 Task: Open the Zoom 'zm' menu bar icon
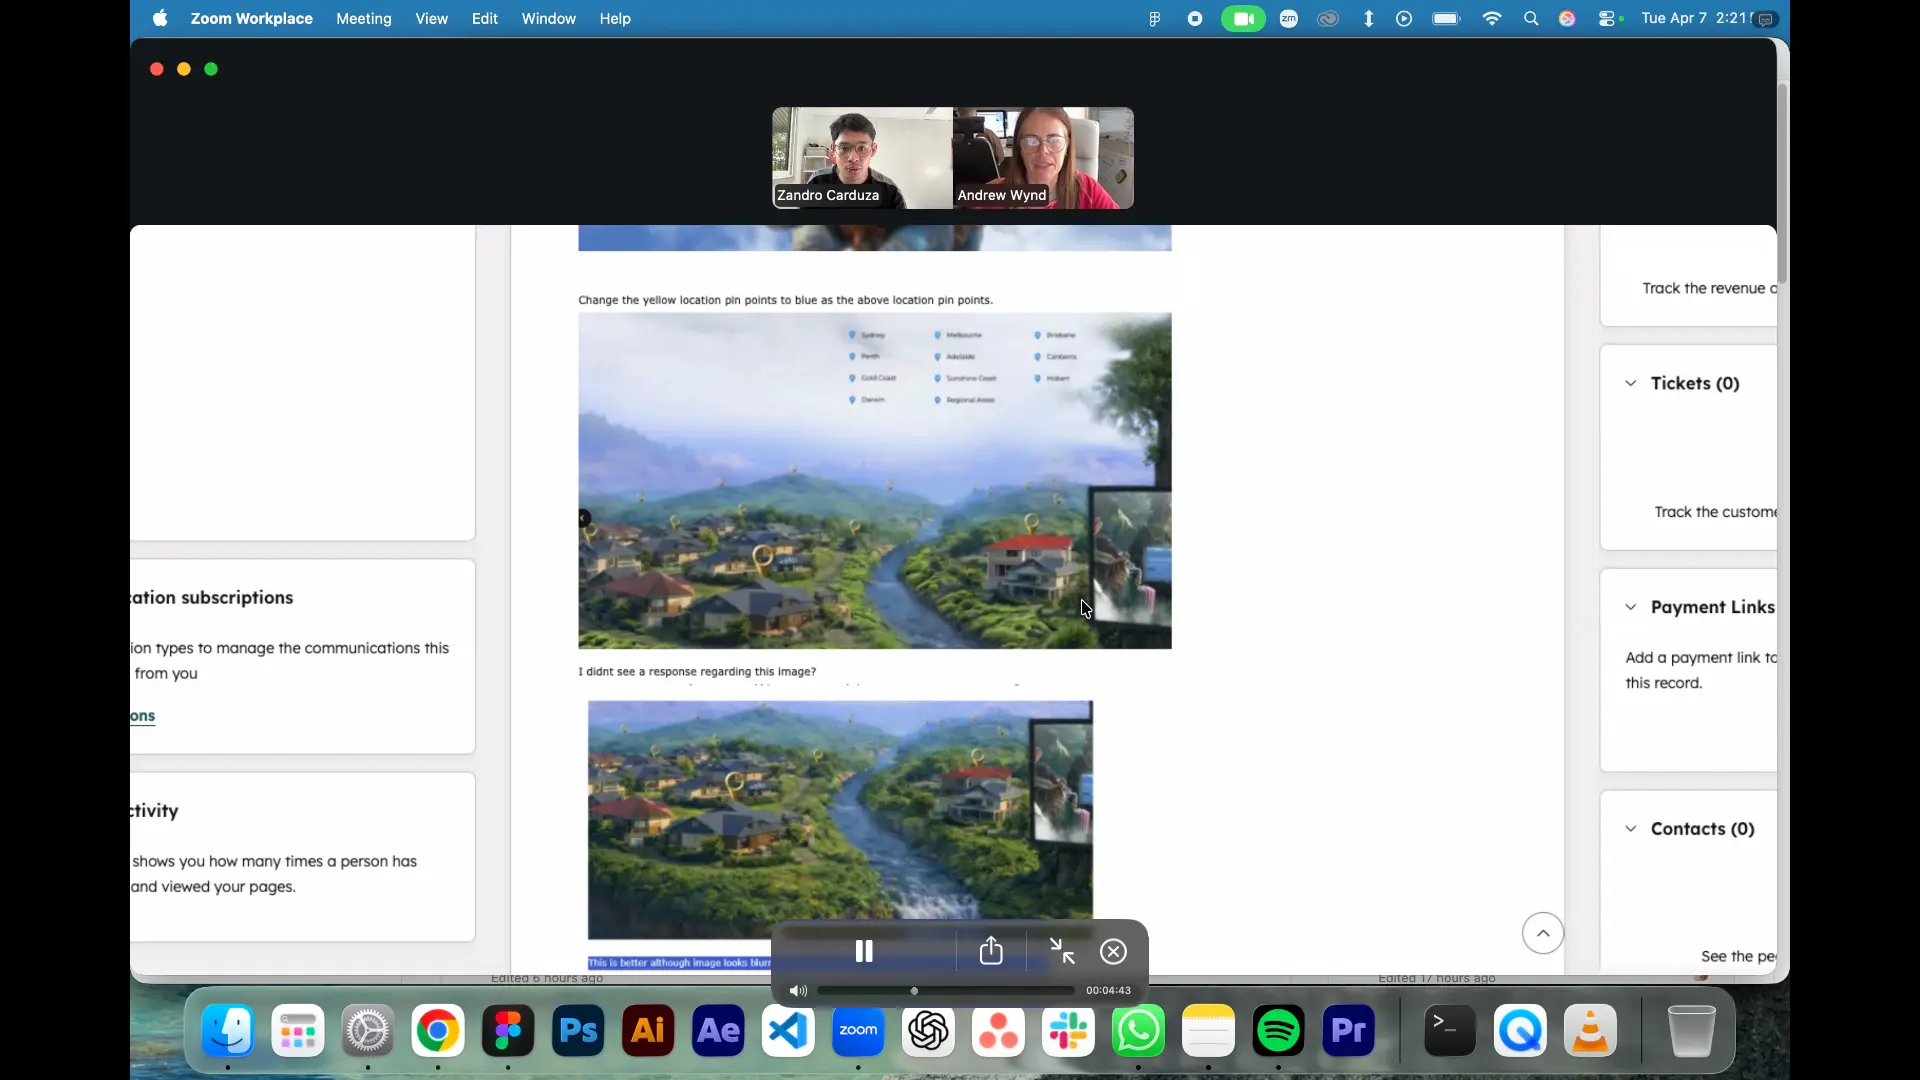point(1289,18)
